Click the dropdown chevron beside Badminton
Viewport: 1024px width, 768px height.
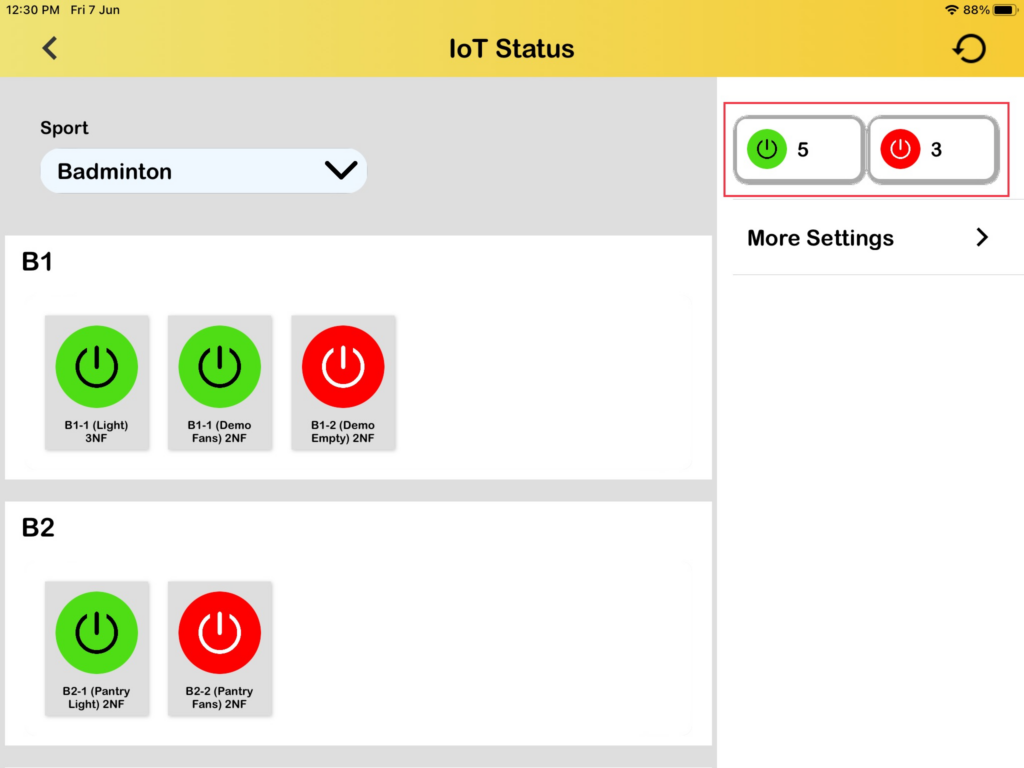coord(341,171)
